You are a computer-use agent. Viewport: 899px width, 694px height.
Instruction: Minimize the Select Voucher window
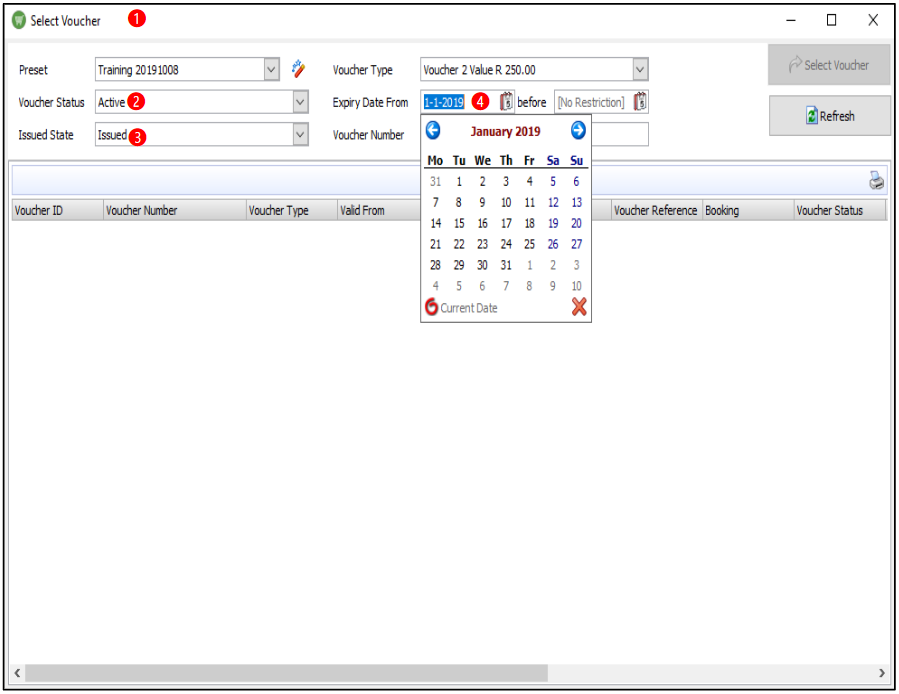(x=791, y=20)
